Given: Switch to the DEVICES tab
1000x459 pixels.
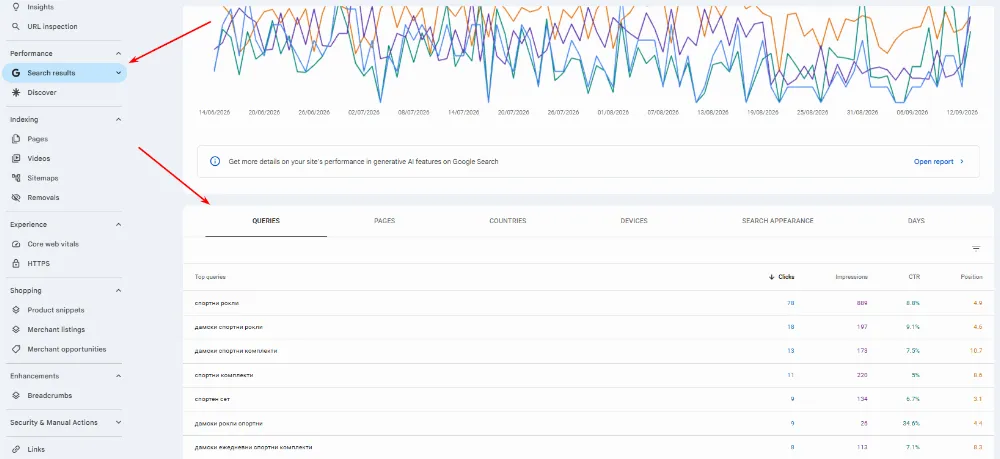Looking at the screenshot, I should click(634, 221).
